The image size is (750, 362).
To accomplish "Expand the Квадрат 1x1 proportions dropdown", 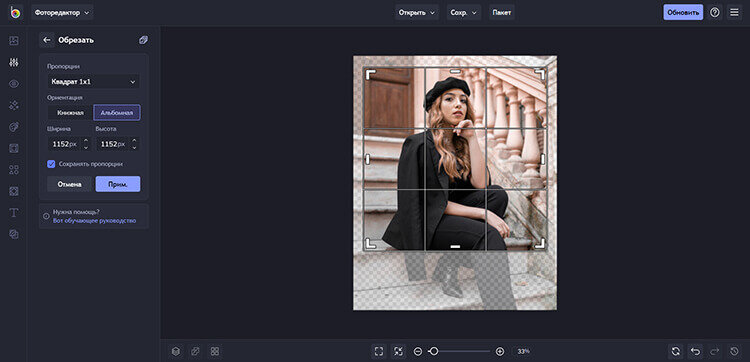I will tap(93, 82).
